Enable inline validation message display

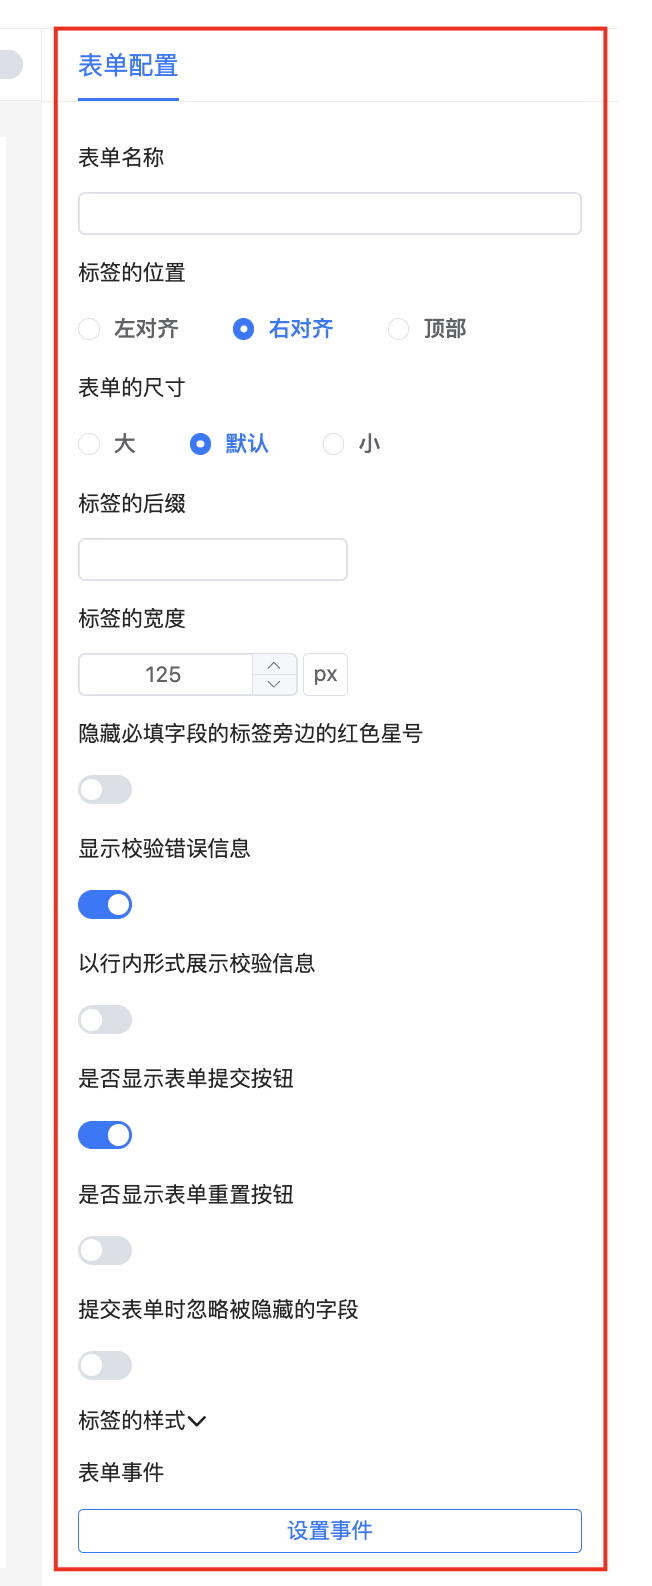[104, 1019]
